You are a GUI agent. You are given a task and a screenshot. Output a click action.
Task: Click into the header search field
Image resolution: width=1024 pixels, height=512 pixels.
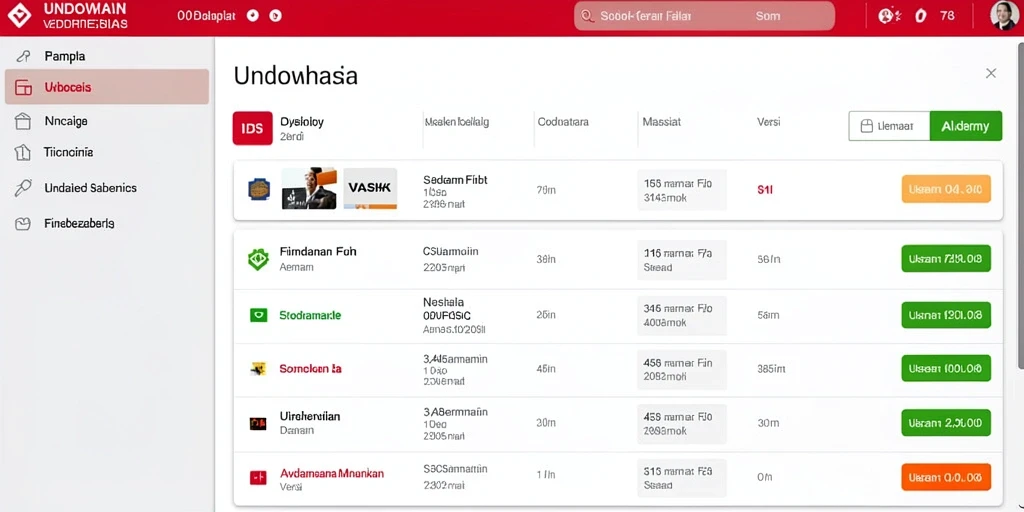(704, 16)
